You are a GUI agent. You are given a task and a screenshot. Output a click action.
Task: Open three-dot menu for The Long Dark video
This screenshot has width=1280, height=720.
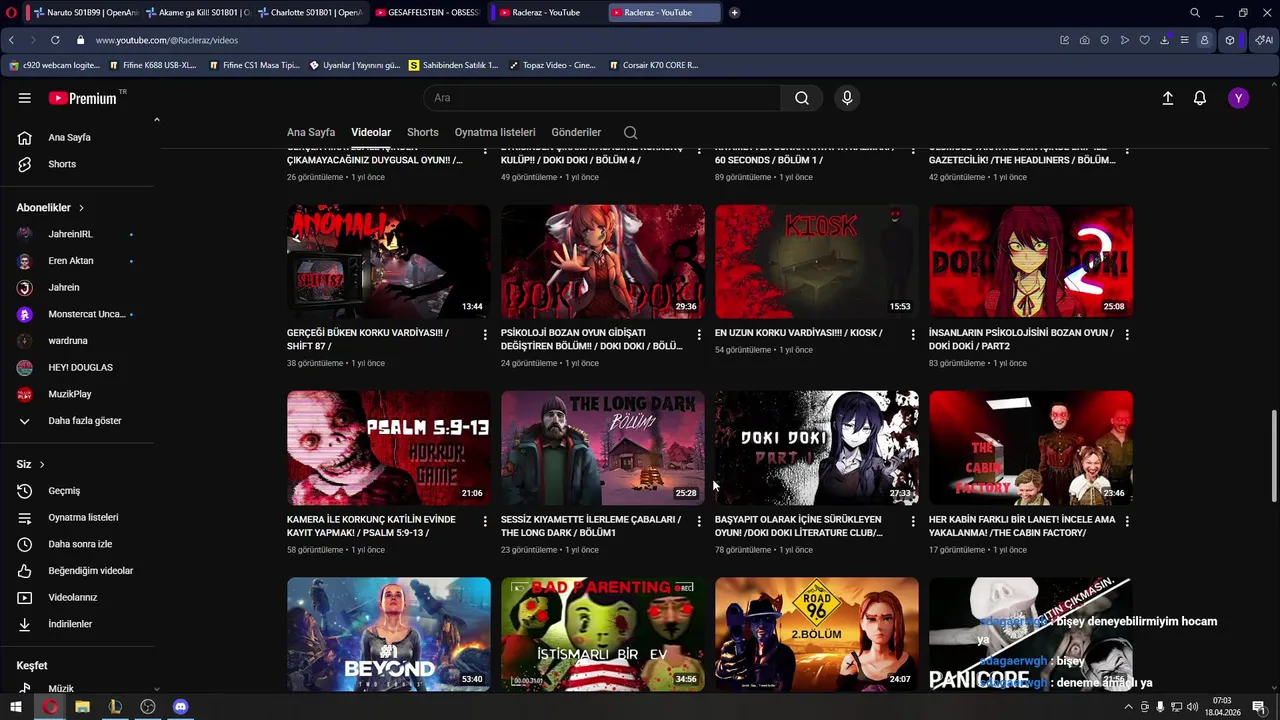pos(699,521)
